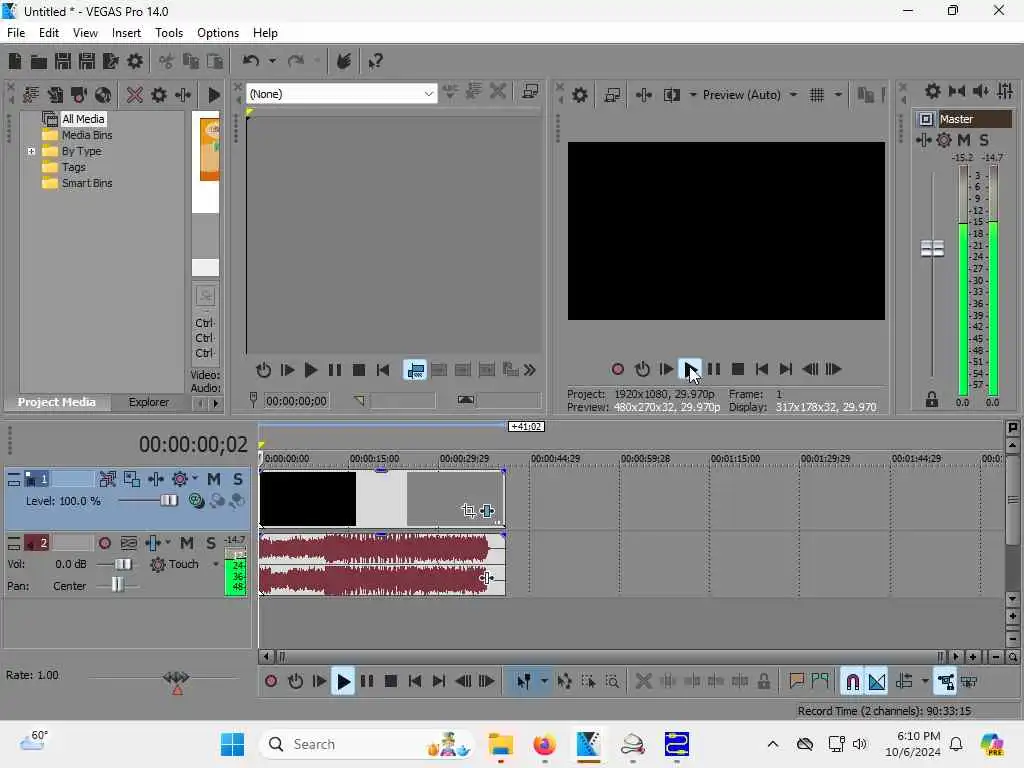This screenshot has width=1024, height=768.
Task: Open File Explorer from the taskbar
Action: pos(501,744)
